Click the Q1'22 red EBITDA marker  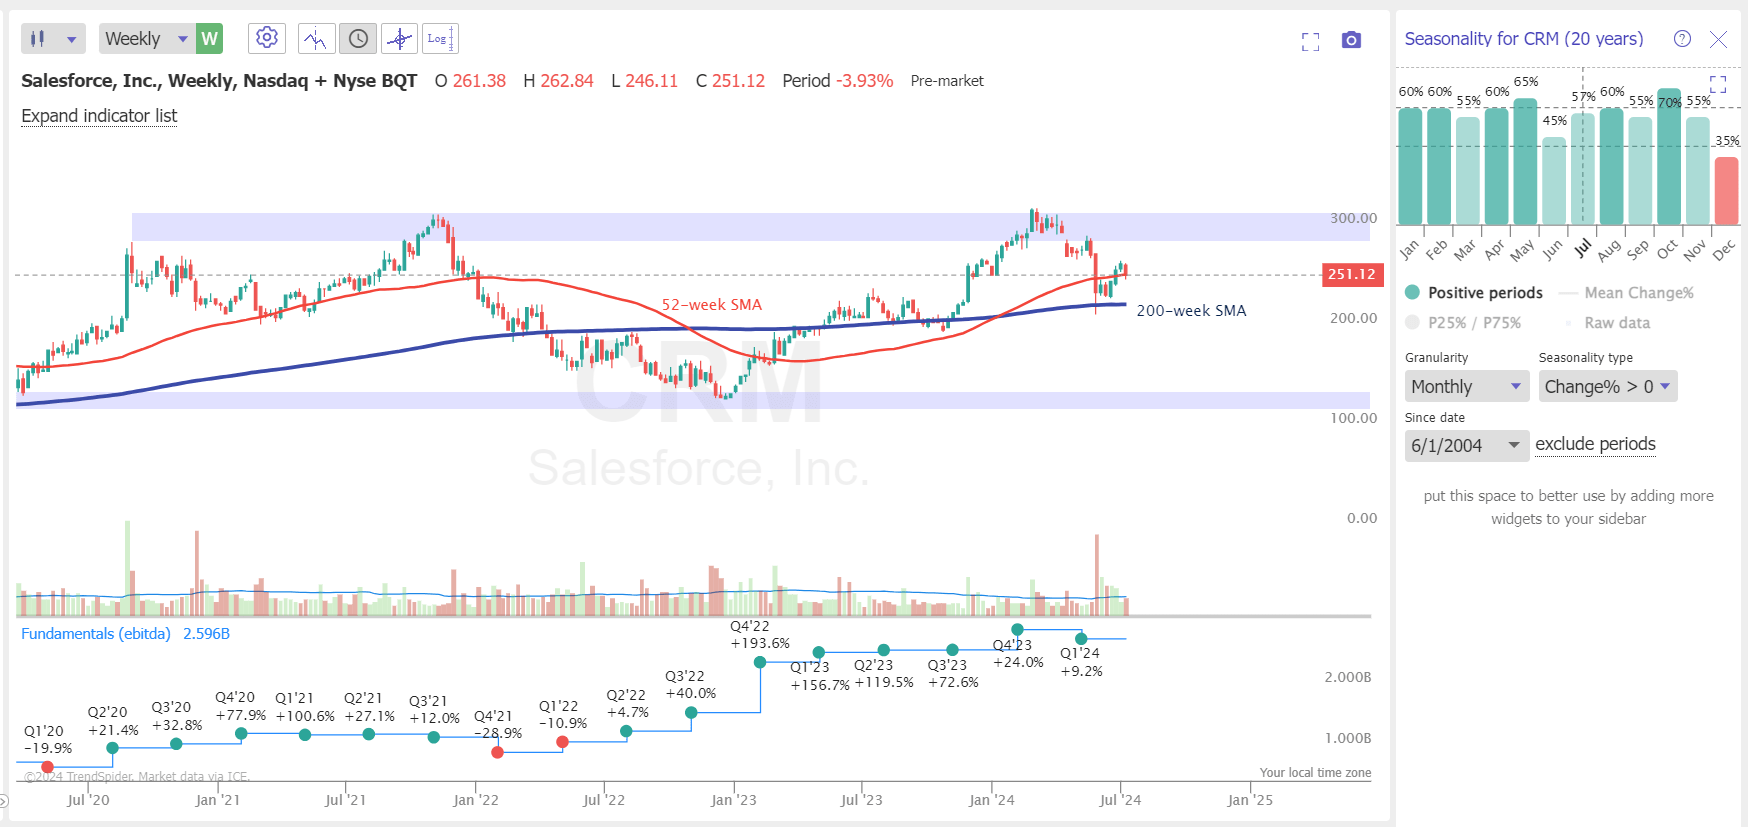click(x=562, y=742)
